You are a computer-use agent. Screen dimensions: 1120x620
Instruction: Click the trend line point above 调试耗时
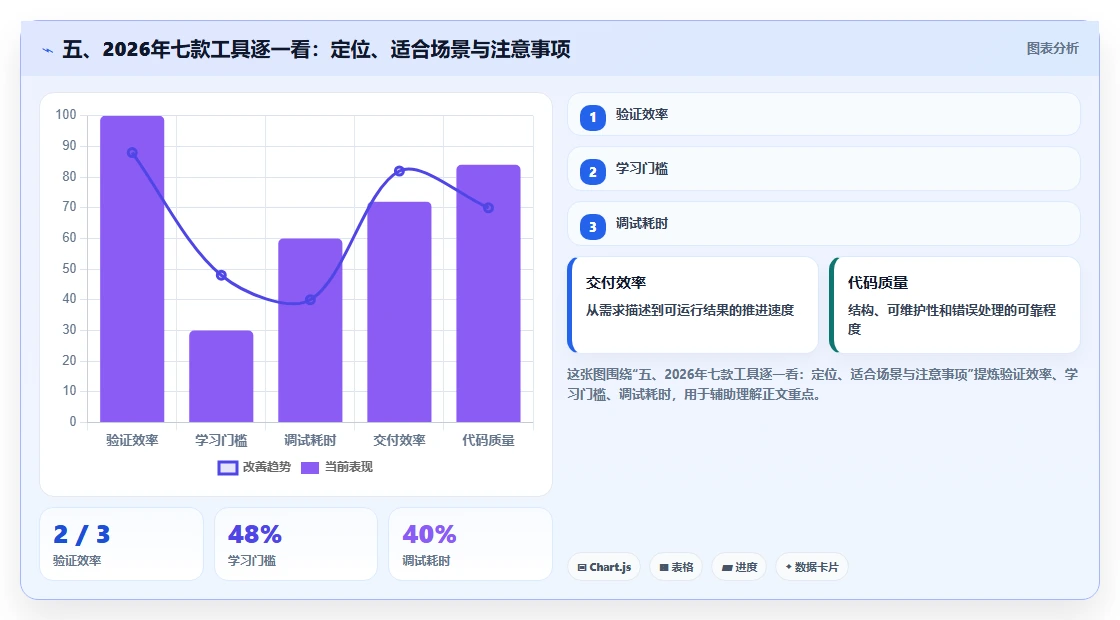[x=310, y=300]
